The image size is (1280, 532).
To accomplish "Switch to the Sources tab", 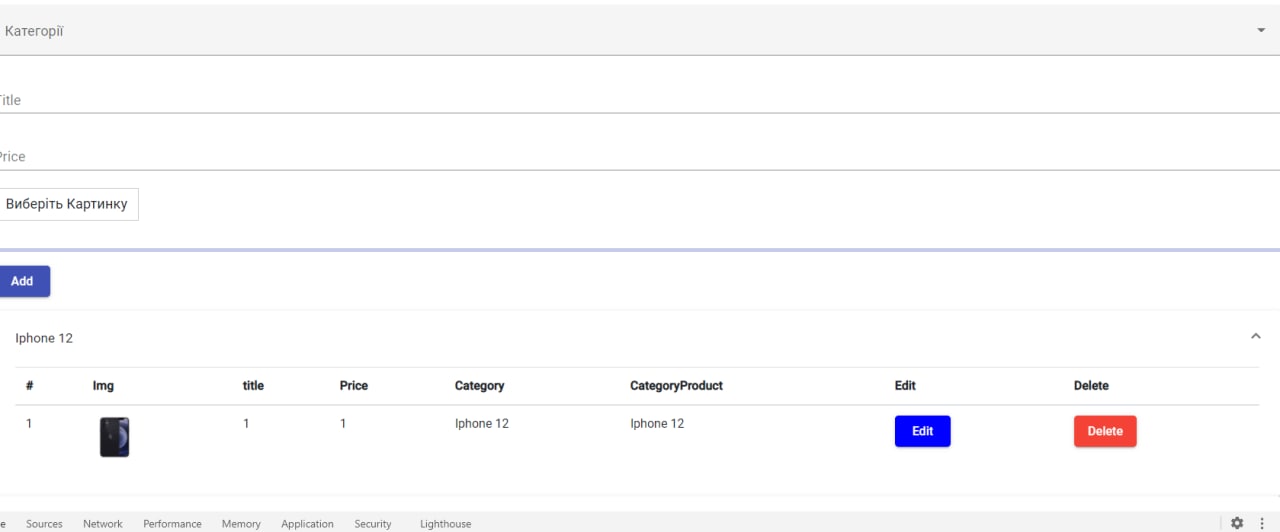I will click(x=44, y=524).
